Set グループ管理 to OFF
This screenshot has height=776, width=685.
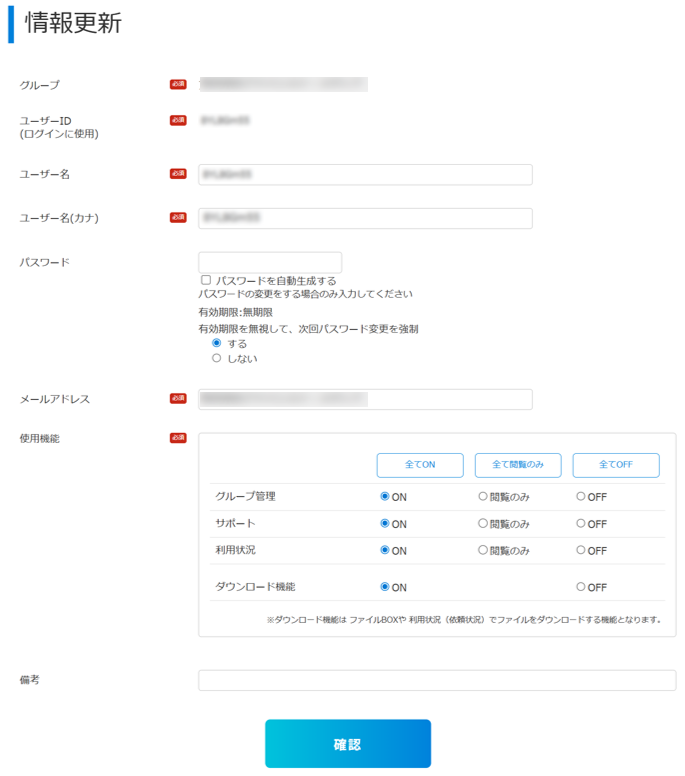point(581,496)
